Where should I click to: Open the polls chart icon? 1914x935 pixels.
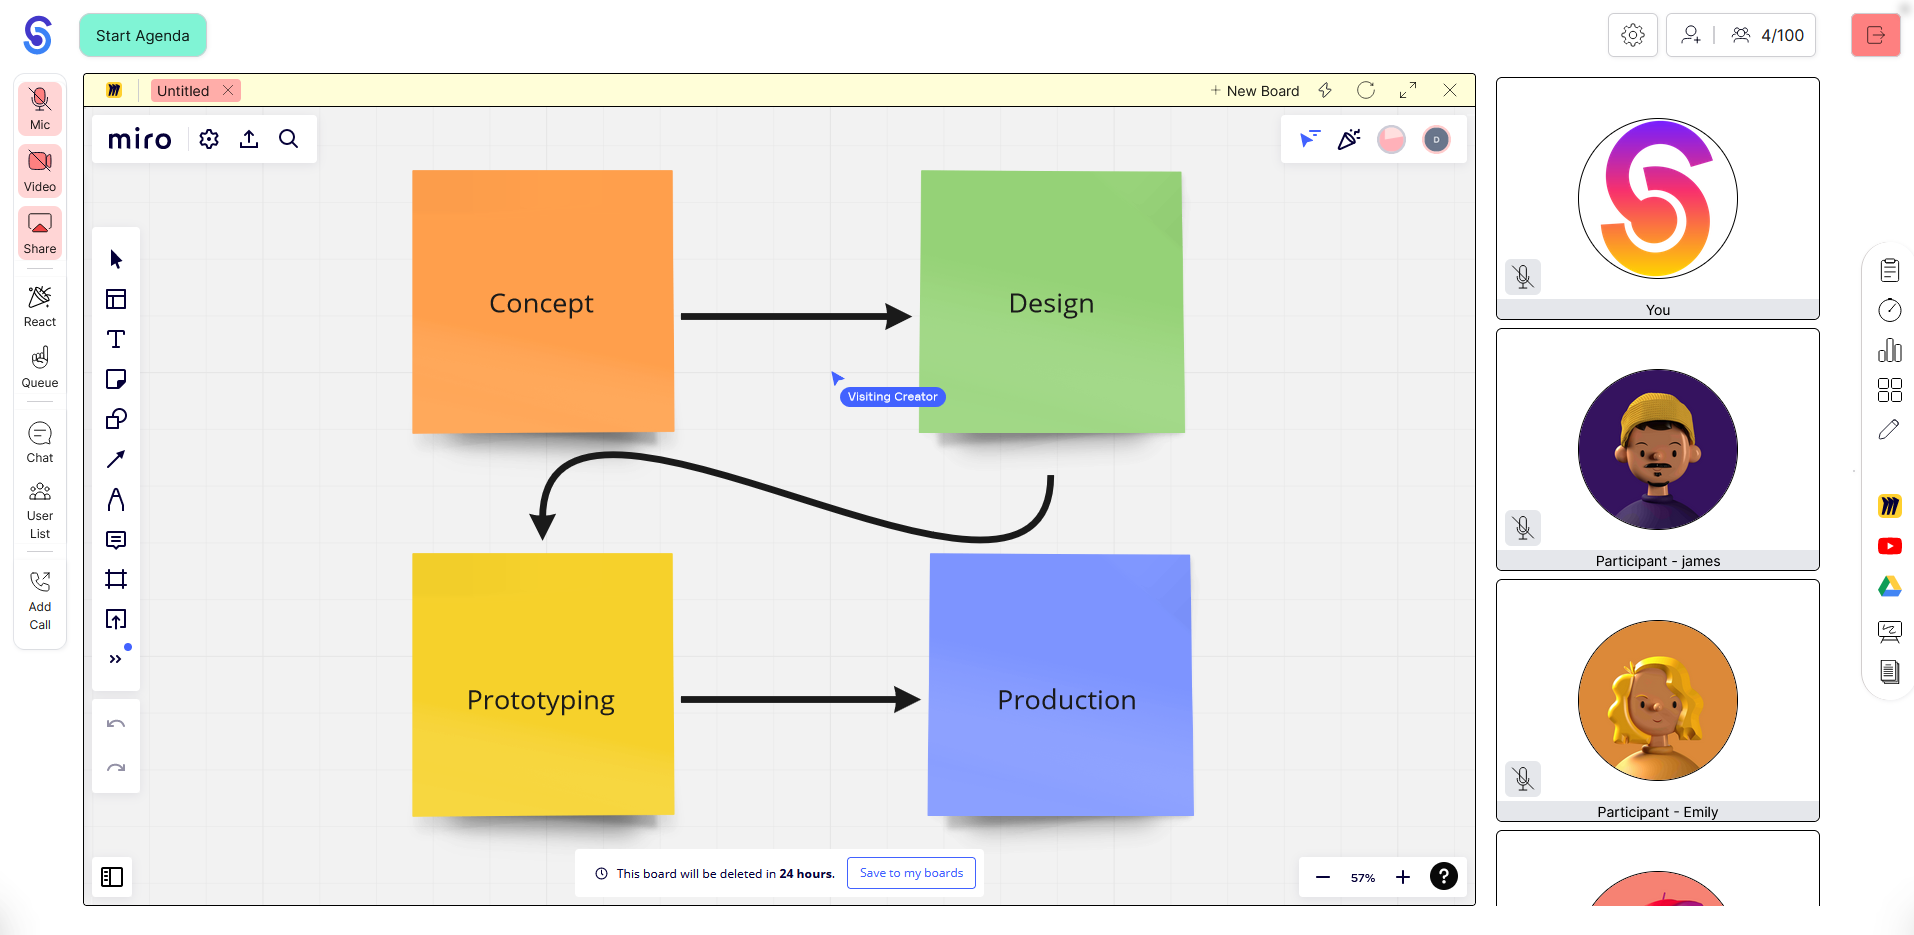pyautogui.click(x=1890, y=350)
